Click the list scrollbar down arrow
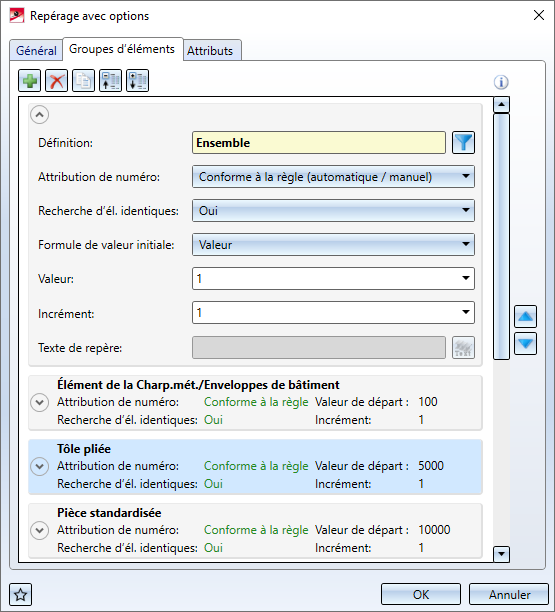 coord(501,554)
